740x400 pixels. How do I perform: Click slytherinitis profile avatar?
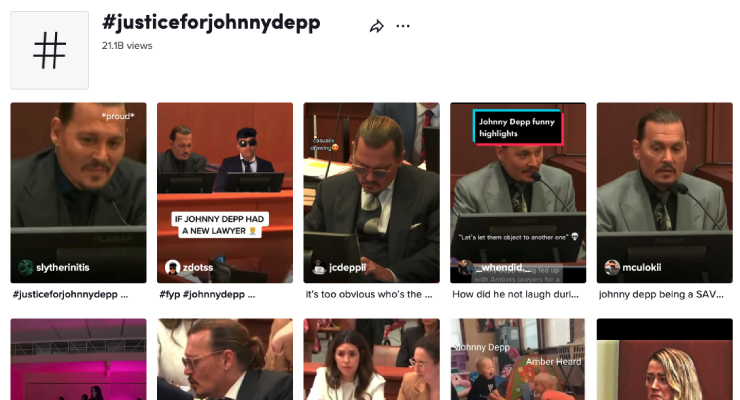(25, 267)
